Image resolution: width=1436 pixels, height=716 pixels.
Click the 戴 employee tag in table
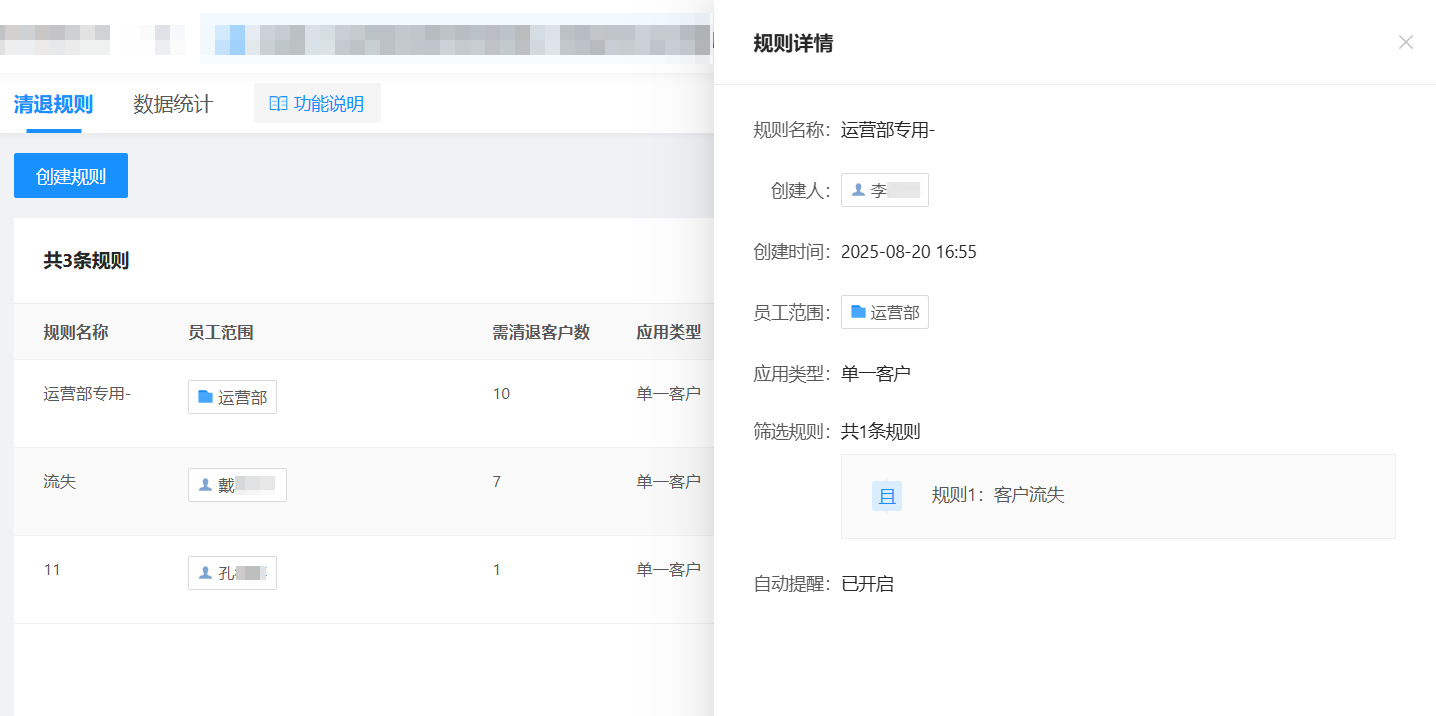[x=237, y=485]
